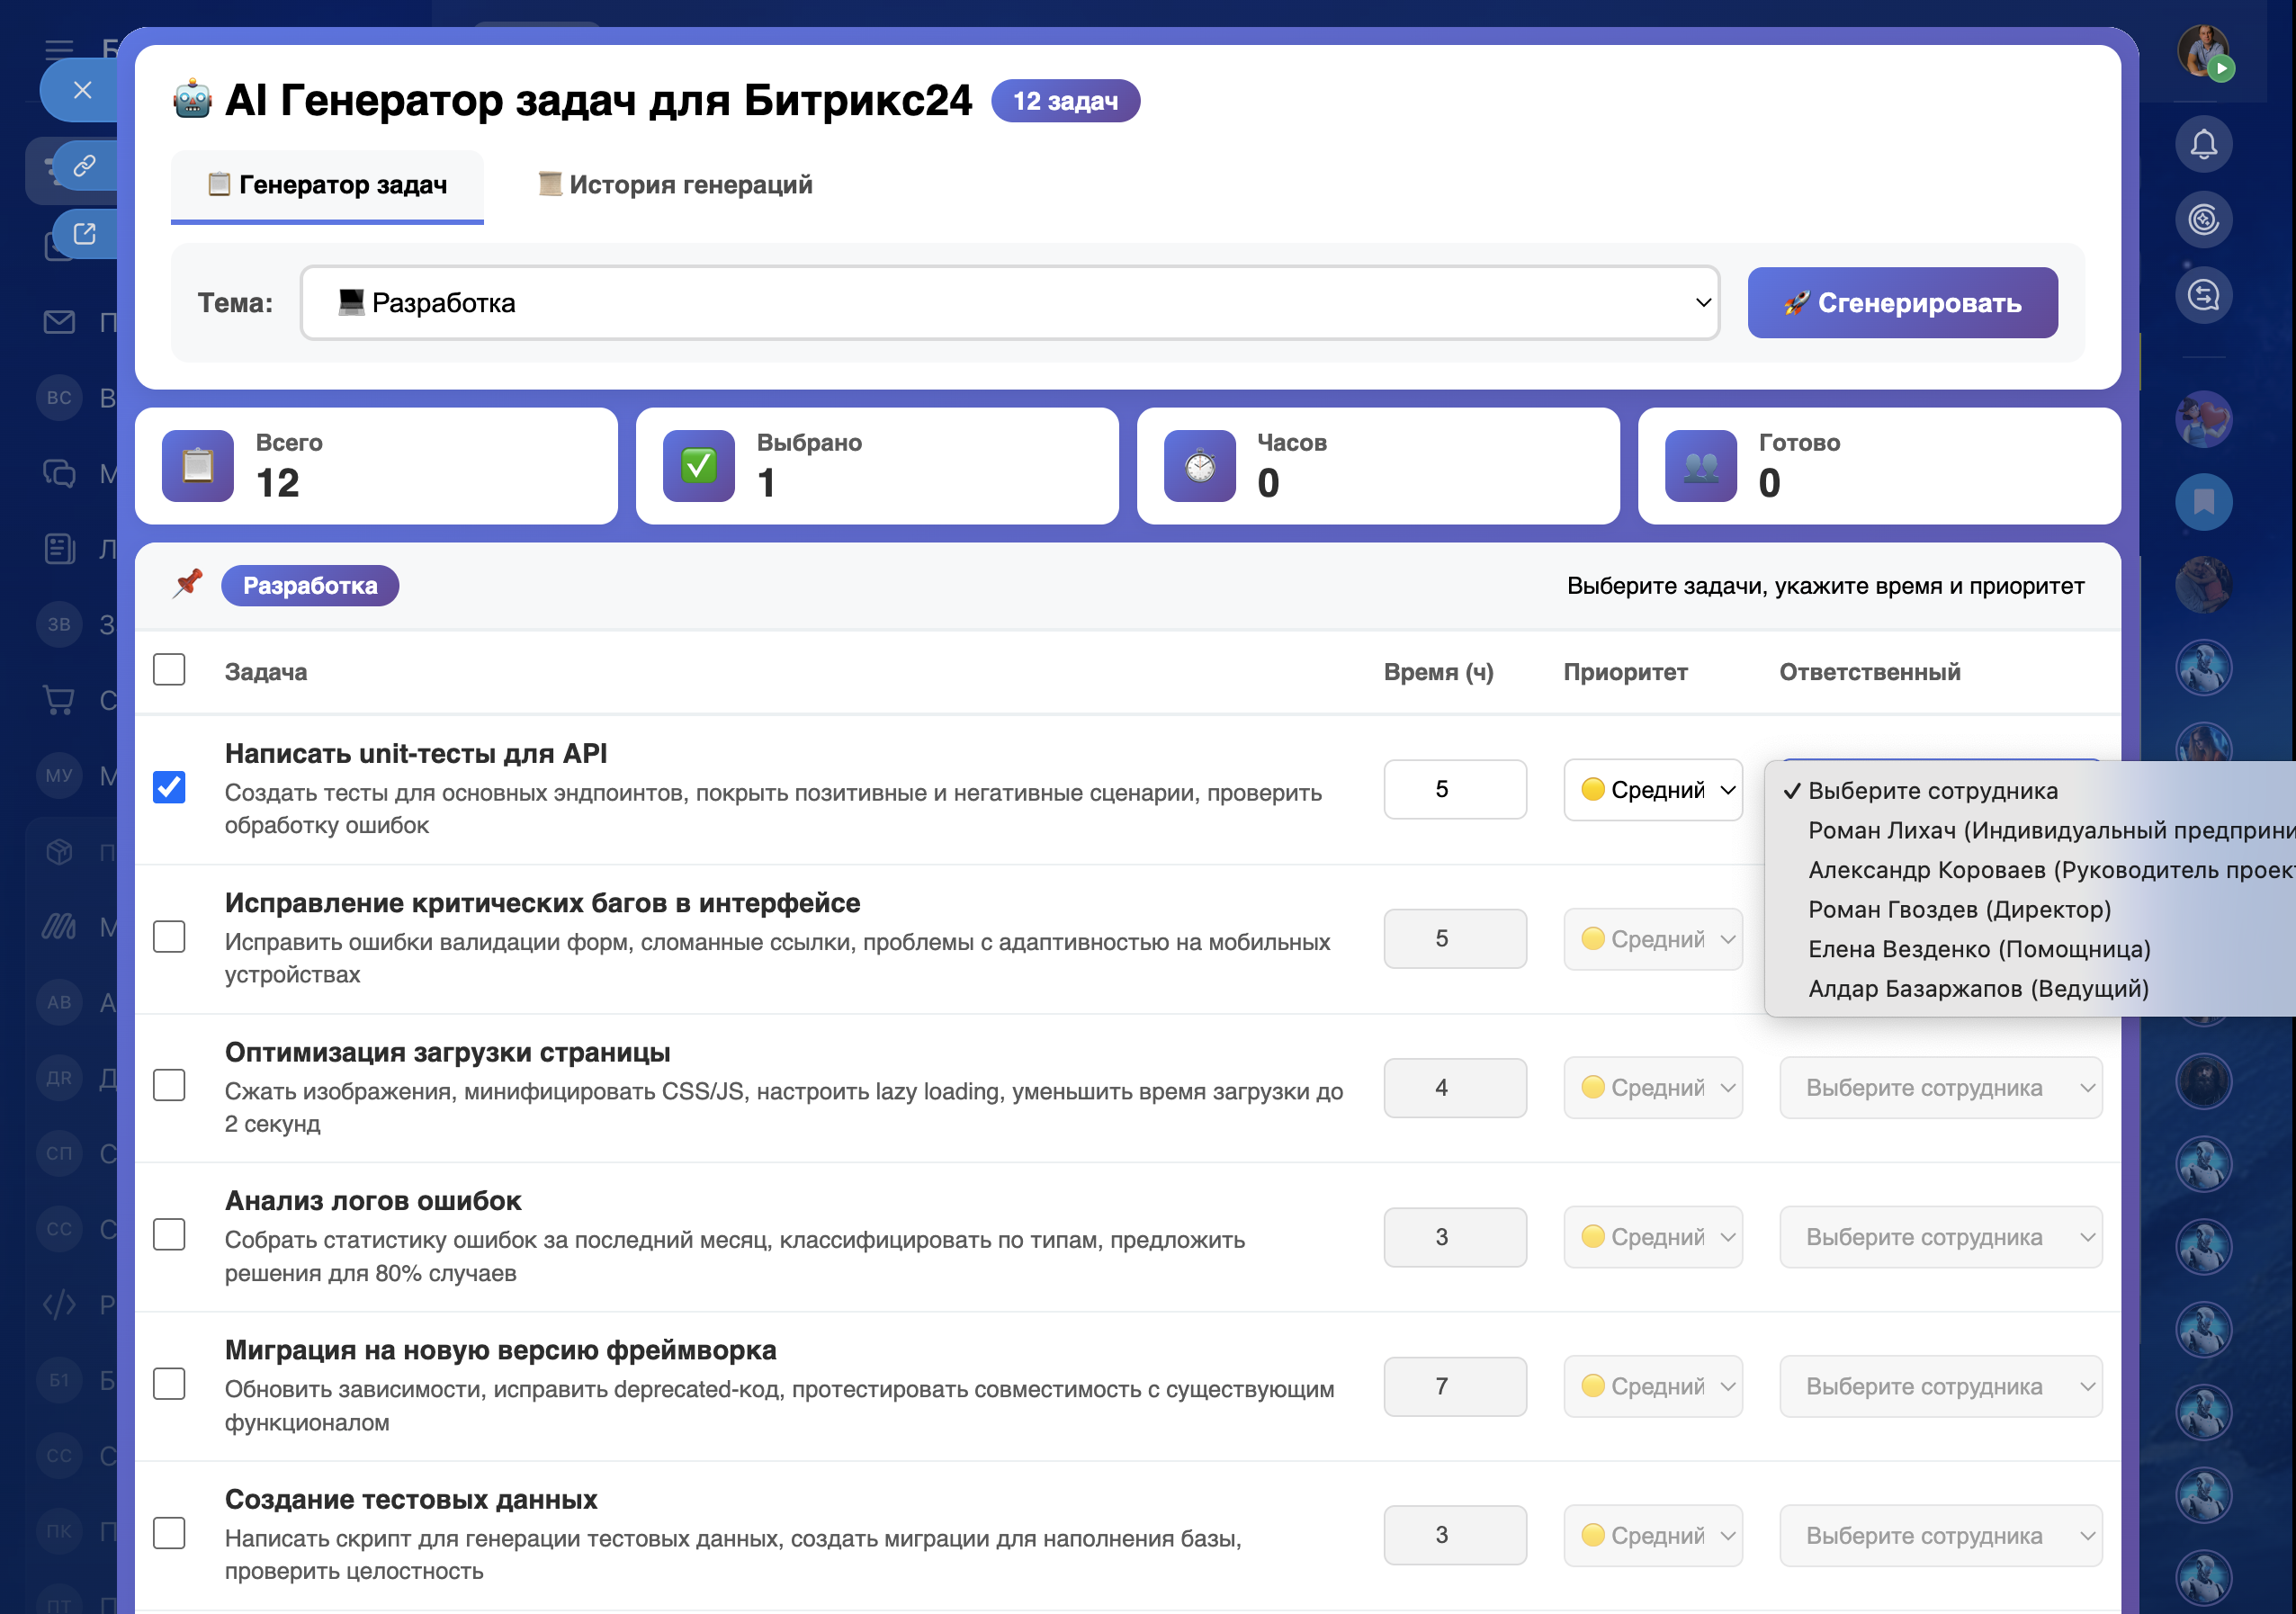The width and height of the screenshot is (2296, 1614).
Task: Click the bookmark icon in right sidebar
Action: (x=2203, y=501)
